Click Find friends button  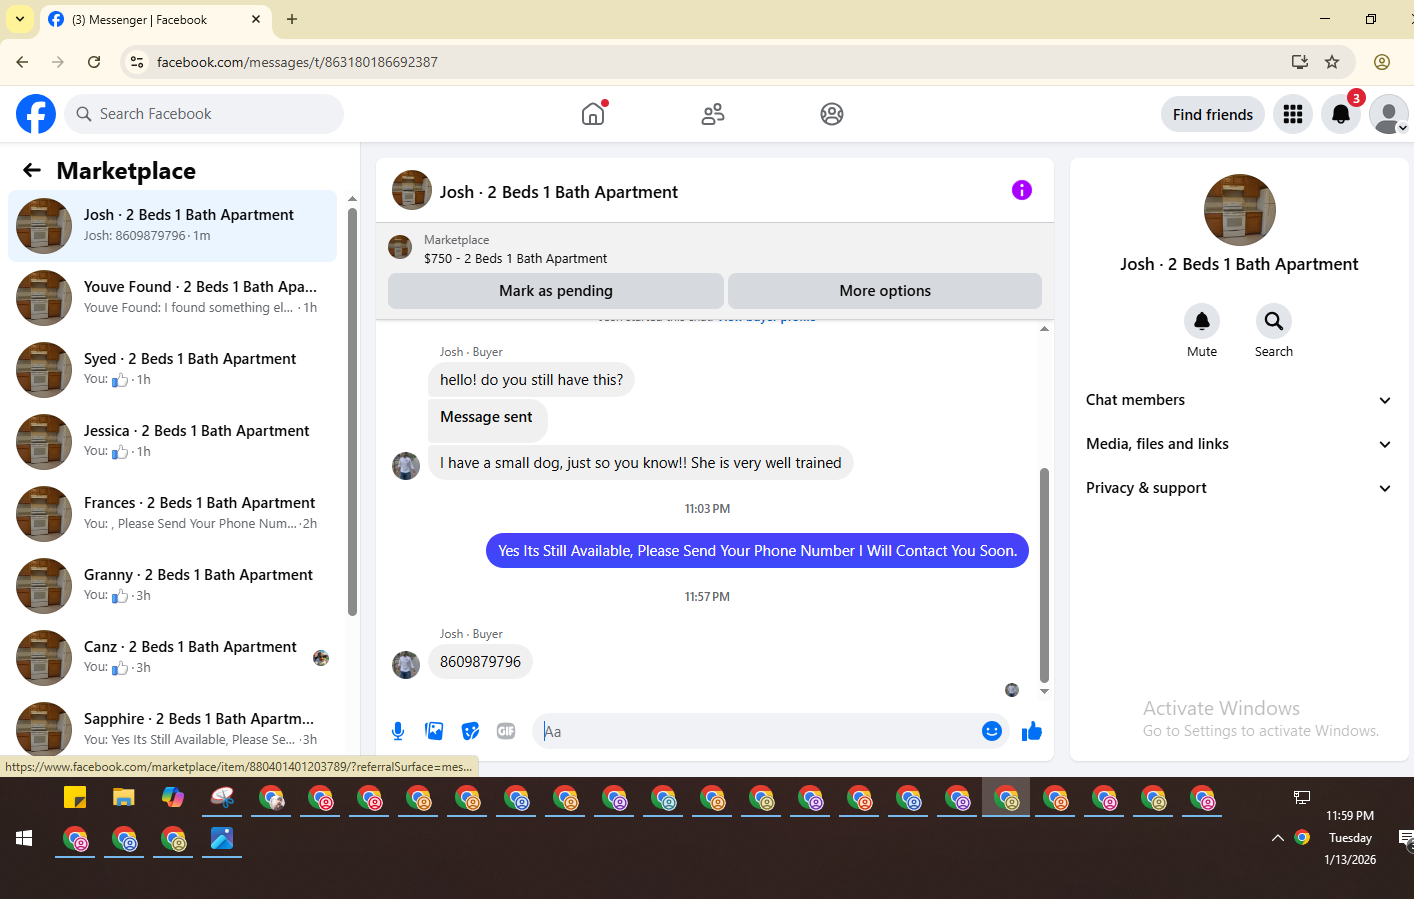tap(1213, 114)
